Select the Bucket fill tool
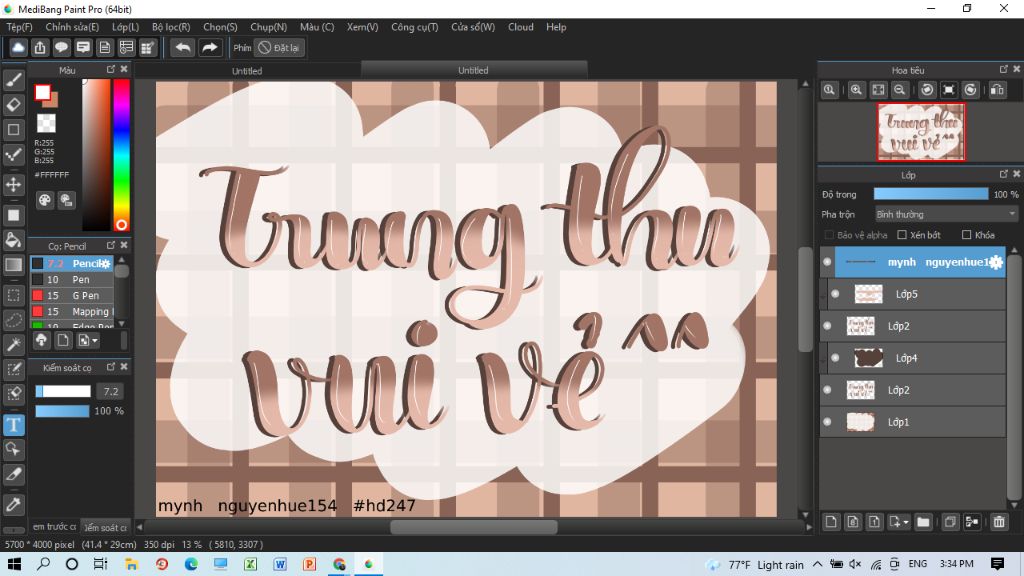This screenshot has height=576, width=1024. tap(14, 240)
